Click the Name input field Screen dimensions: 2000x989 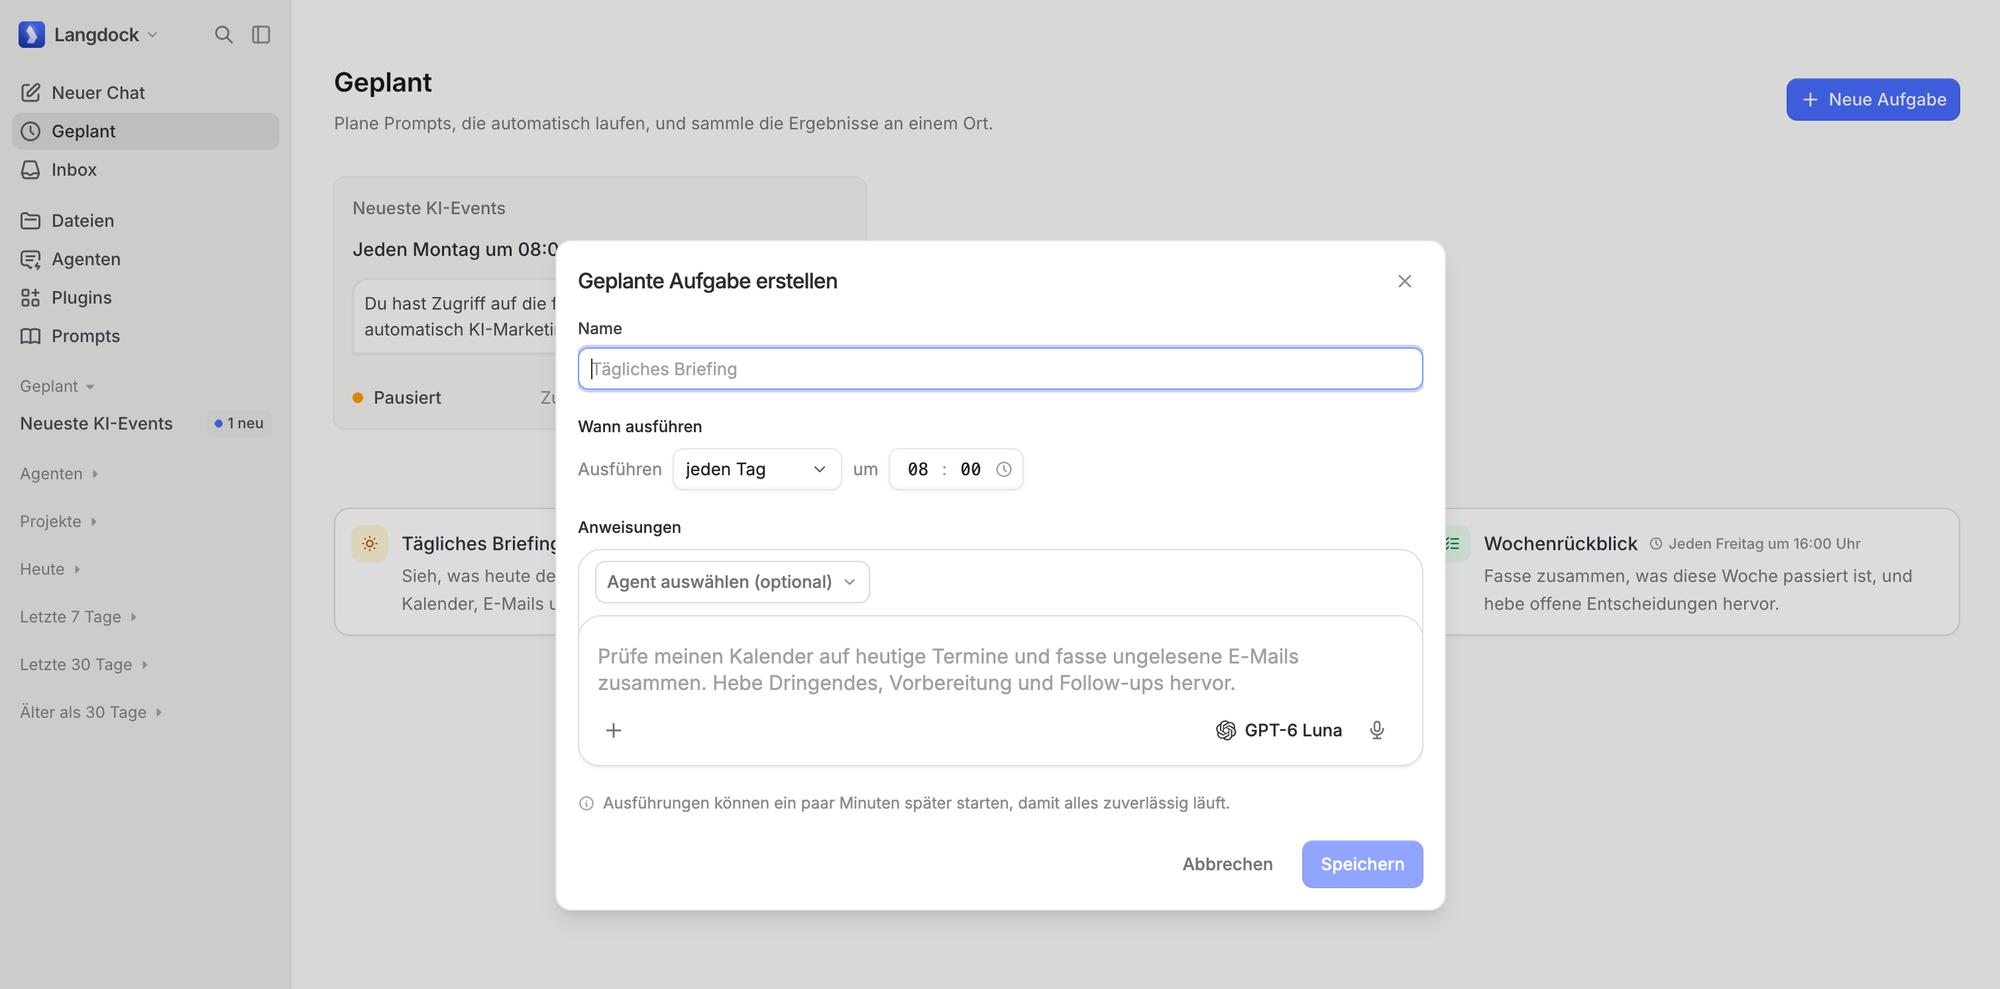tap(1000, 369)
